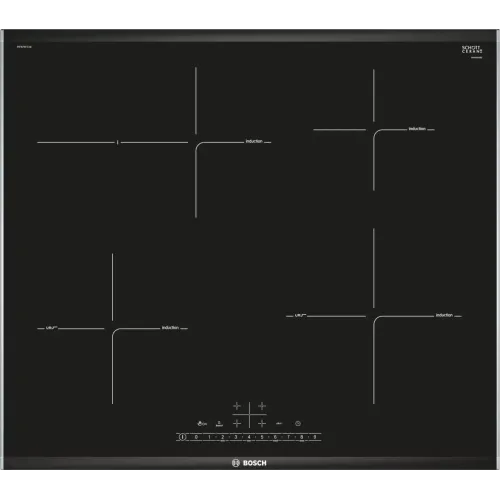The width and height of the screenshot is (500, 500).
Task: Touch the induction label of the rear-left zone
Action: [254, 141]
